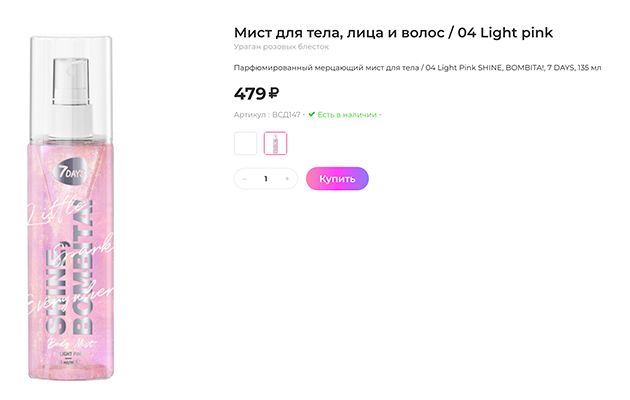The height and width of the screenshot is (400, 630).
Task: Select the white variant swatch
Action: (245, 143)
